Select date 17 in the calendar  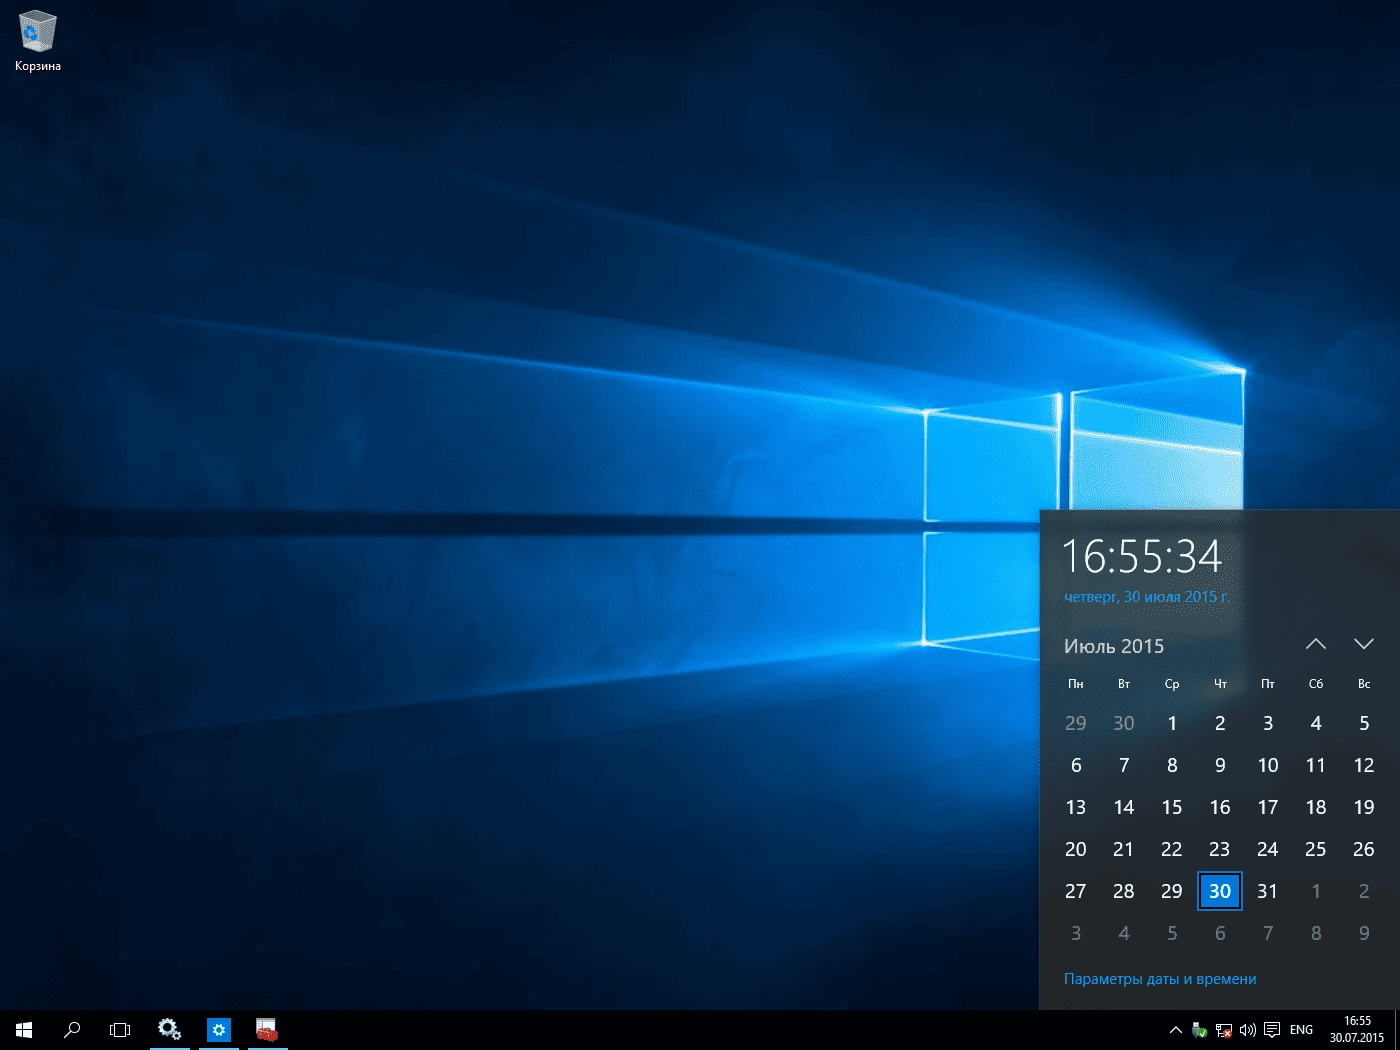click(x=1268, y=807)
